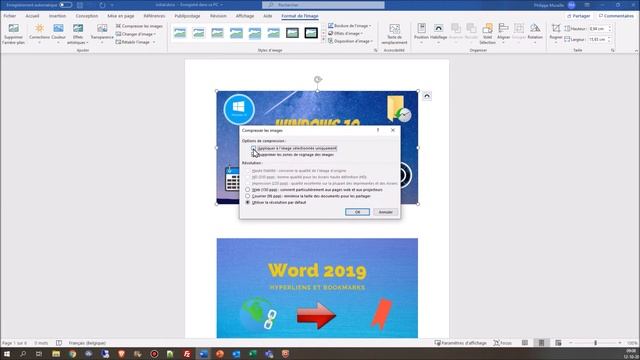Screen dimensions: 640x360
Task: Click the Partager button
Action: pos(578,16)
